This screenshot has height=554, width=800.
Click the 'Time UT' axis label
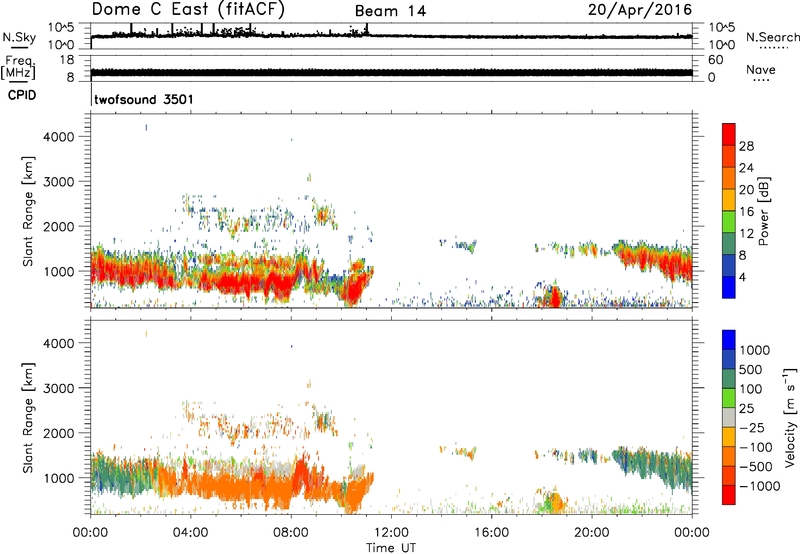391,548
